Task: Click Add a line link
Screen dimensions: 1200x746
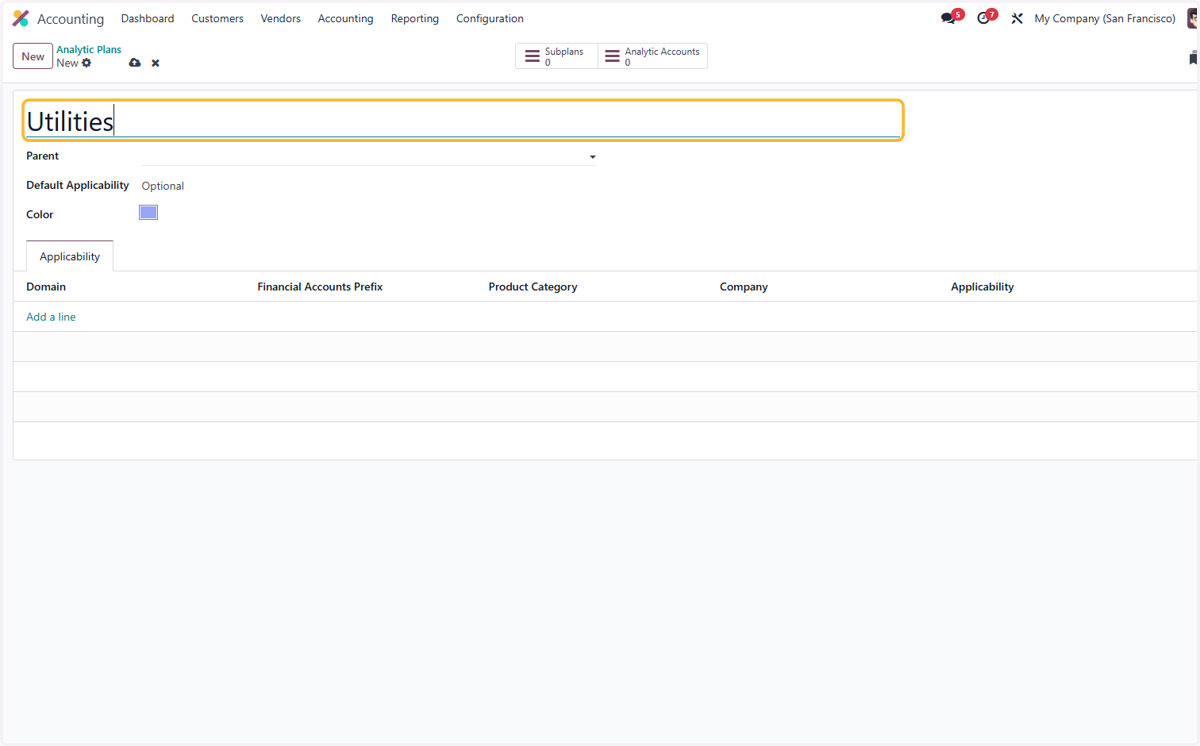Action: (51, 317)
